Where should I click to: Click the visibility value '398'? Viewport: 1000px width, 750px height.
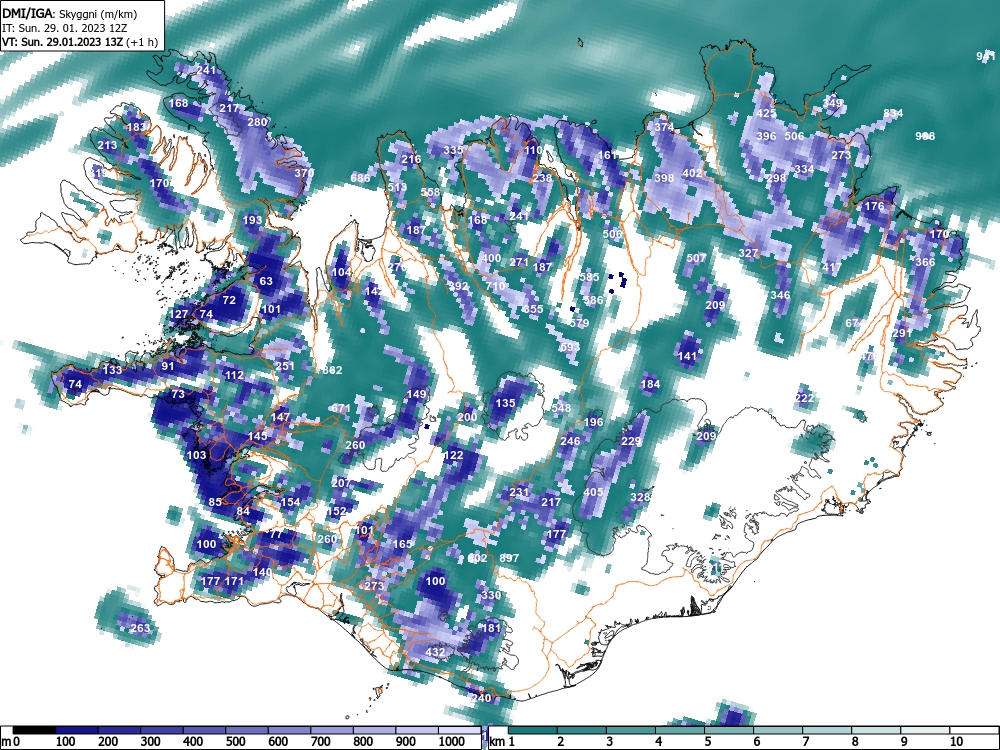pos(664,178)
